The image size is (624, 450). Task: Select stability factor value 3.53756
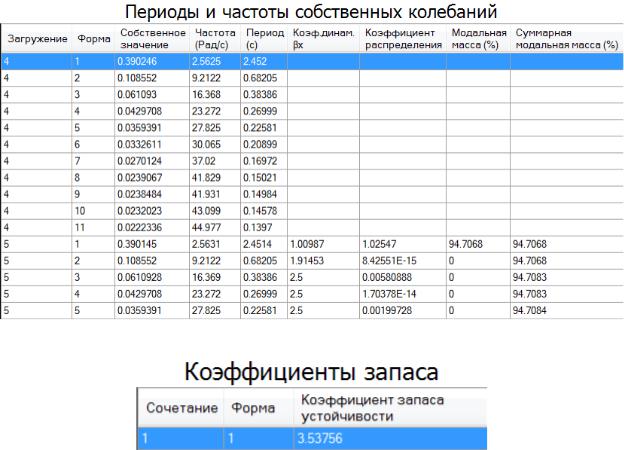click(390, 438)
